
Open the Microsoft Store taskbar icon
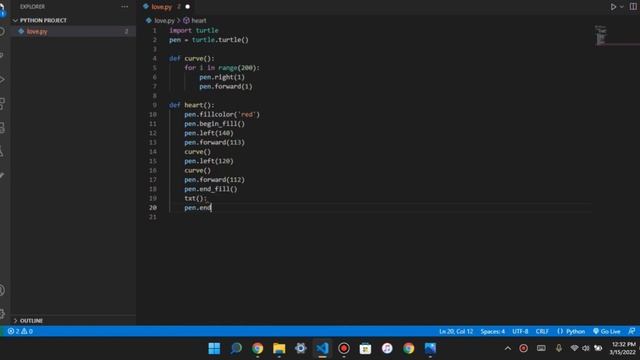[x=365, y=348]
